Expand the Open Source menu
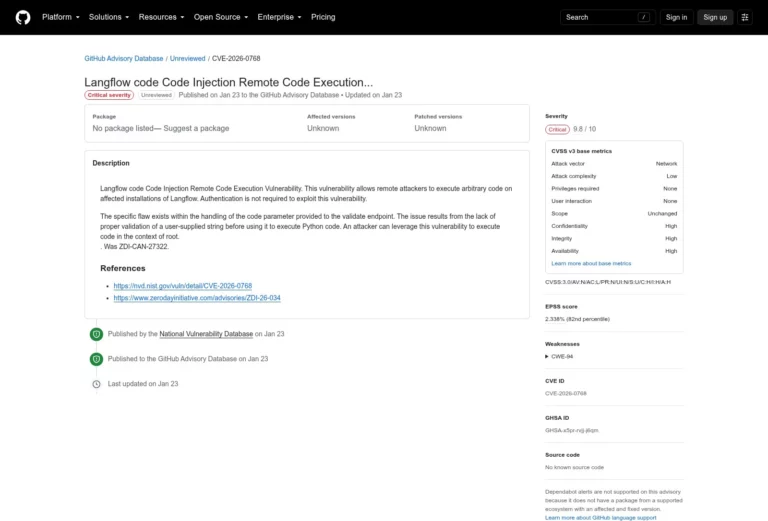 221,17
